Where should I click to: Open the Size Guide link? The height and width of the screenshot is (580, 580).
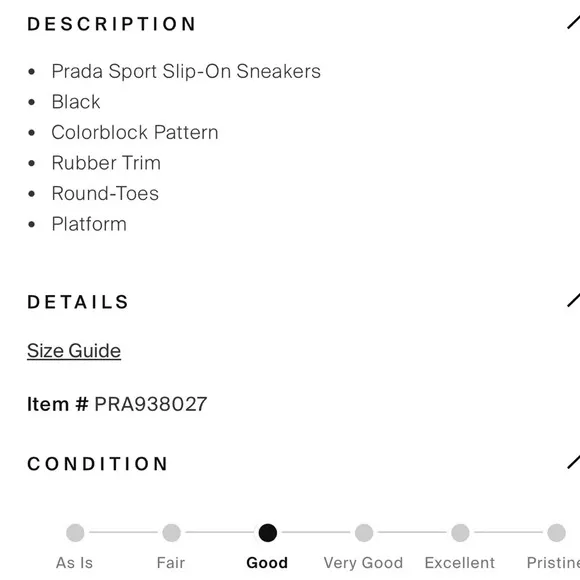74,350
